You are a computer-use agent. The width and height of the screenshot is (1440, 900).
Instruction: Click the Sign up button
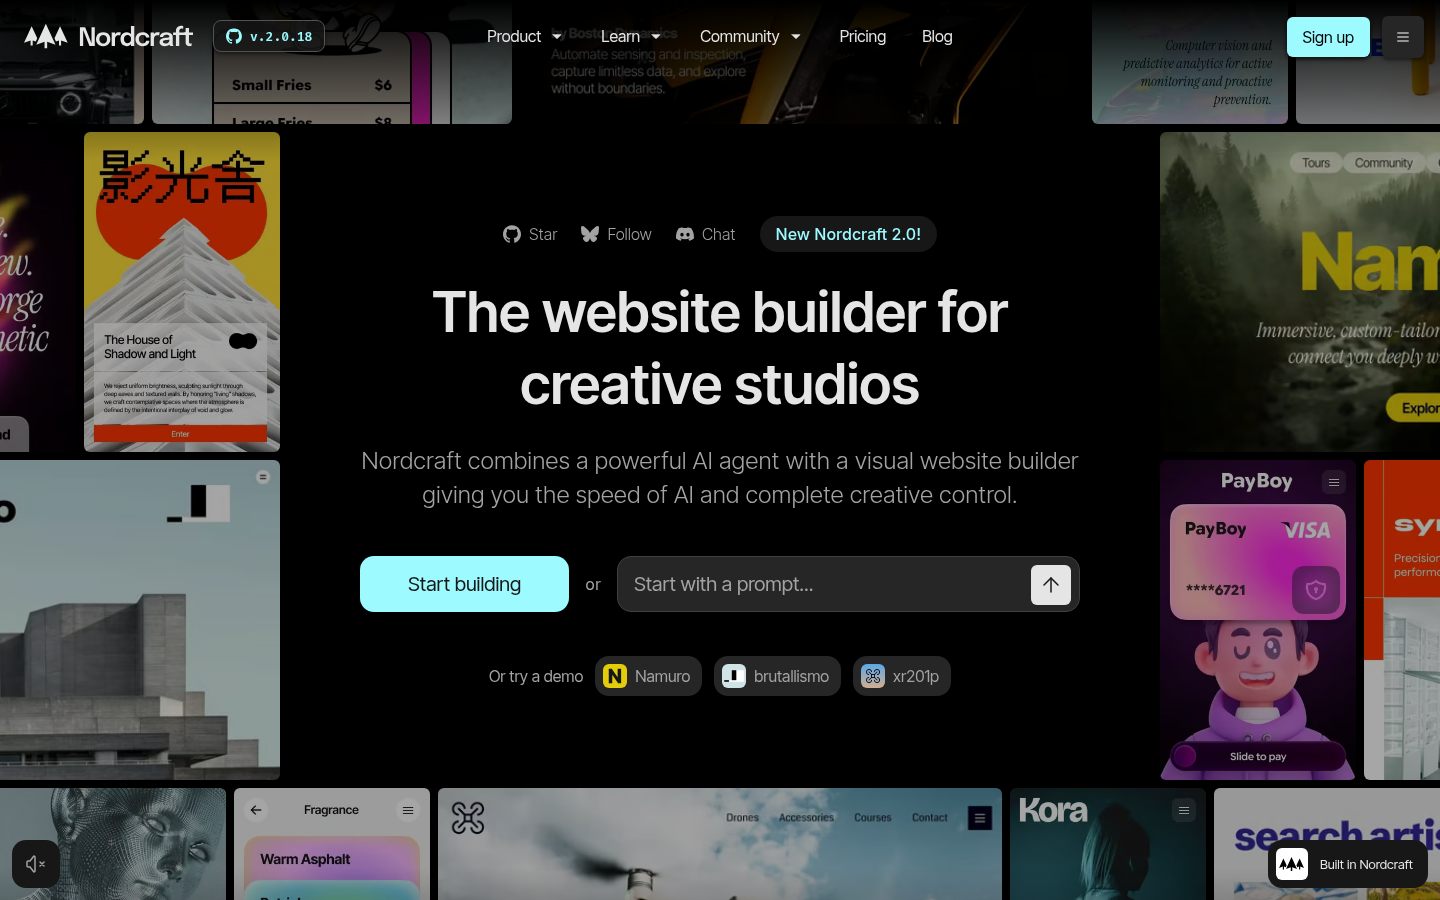(x=1328, y=37)
